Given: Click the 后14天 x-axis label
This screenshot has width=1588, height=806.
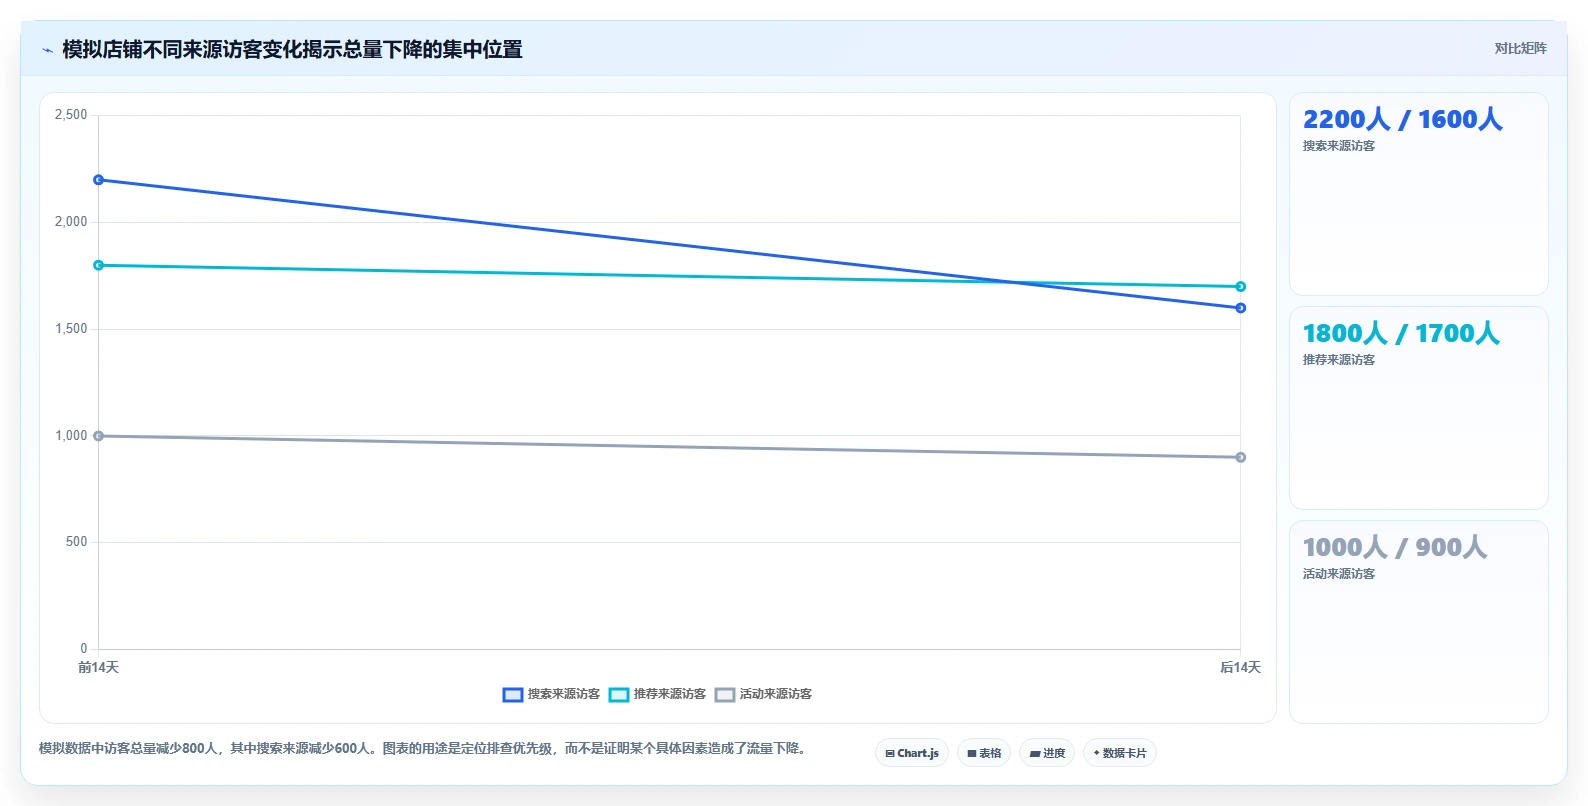Looking at the screenshot, I should coord(1240,667).
